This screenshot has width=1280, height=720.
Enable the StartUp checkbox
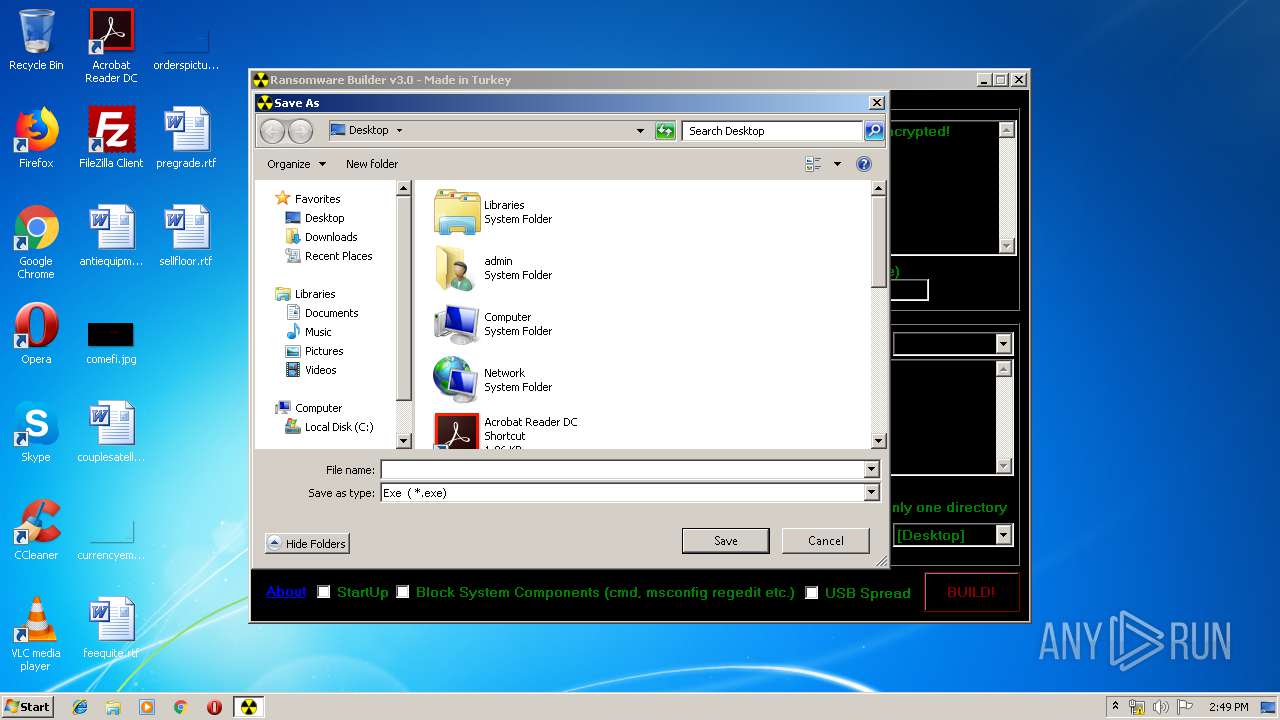pyautogui.click(x=324, y=592)
